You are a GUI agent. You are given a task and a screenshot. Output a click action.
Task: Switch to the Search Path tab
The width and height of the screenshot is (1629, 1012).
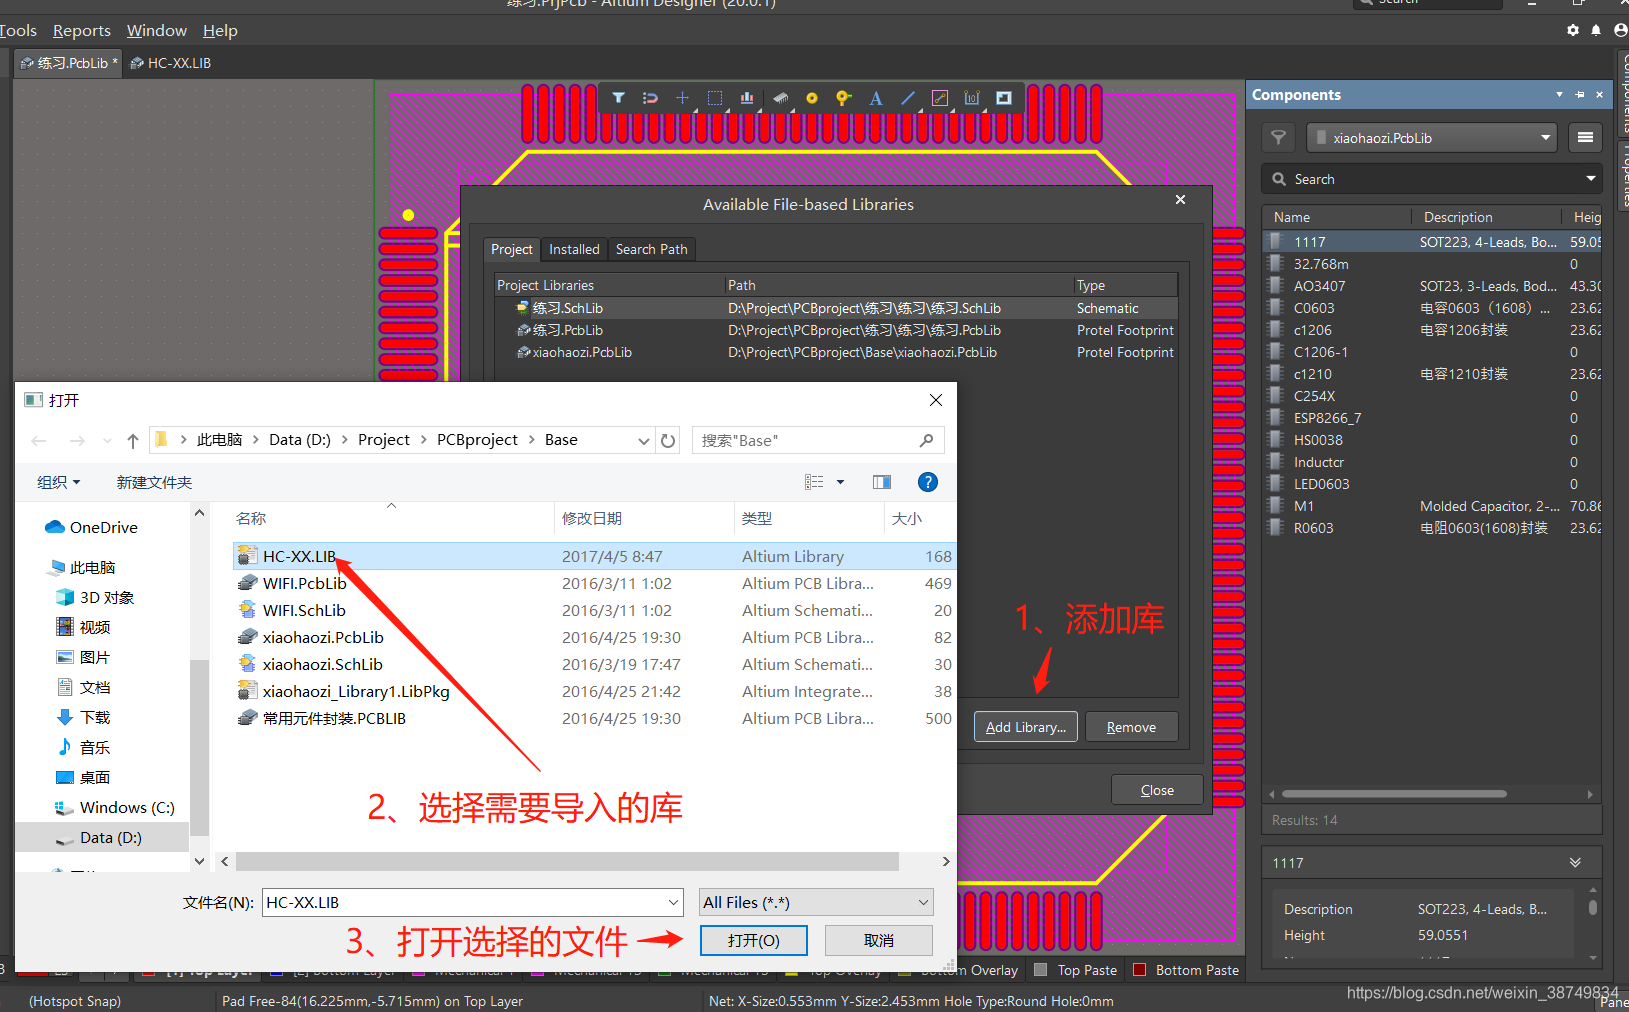[652, 249]
